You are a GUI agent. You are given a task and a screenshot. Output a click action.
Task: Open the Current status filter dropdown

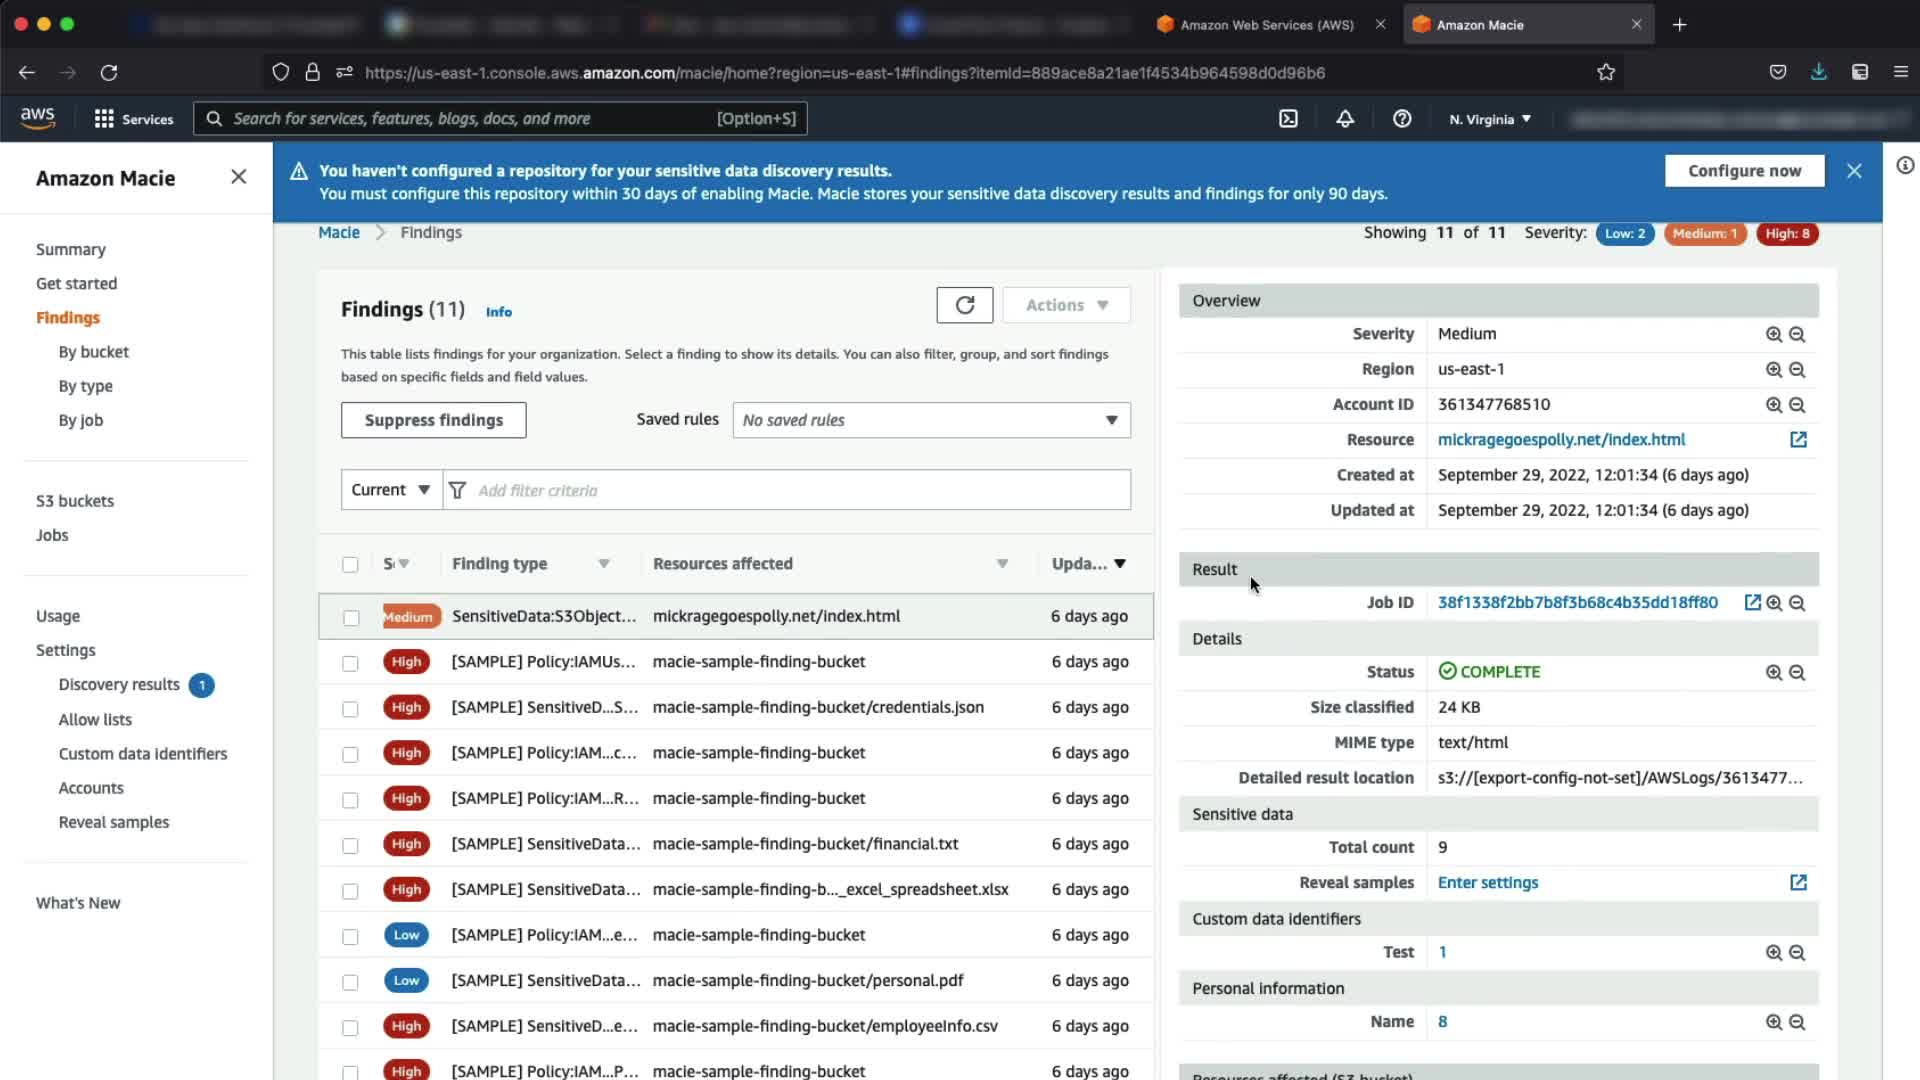[391, 490]
